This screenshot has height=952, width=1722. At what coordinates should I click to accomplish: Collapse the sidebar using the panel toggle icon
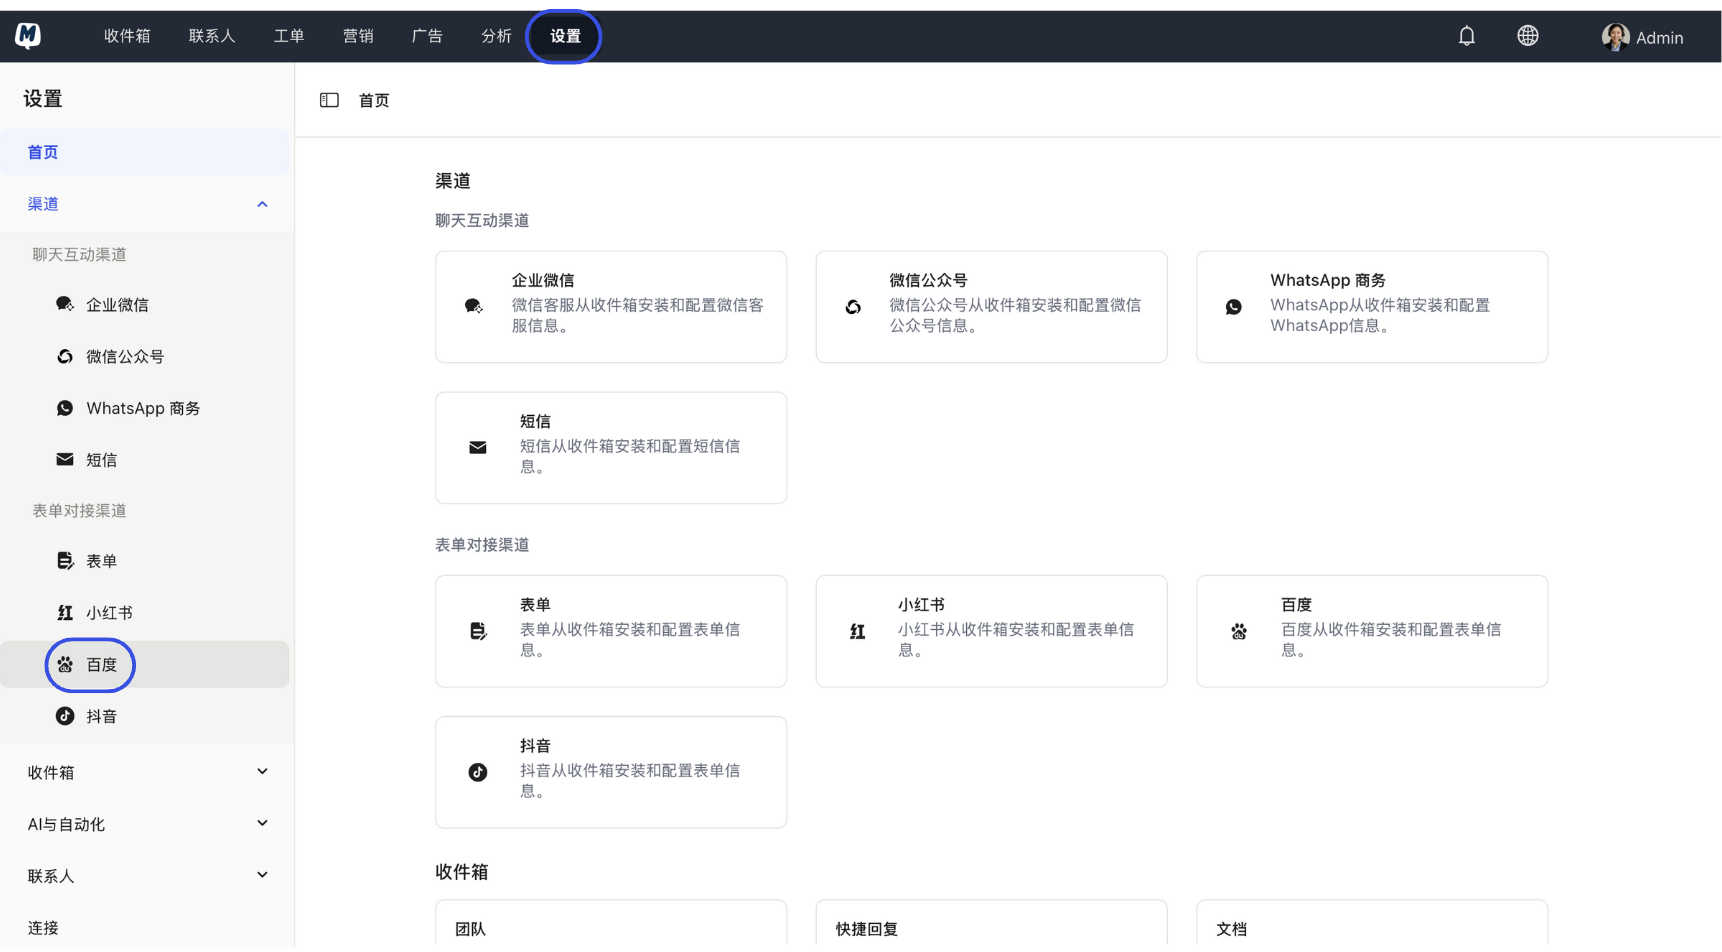point(329,99)
